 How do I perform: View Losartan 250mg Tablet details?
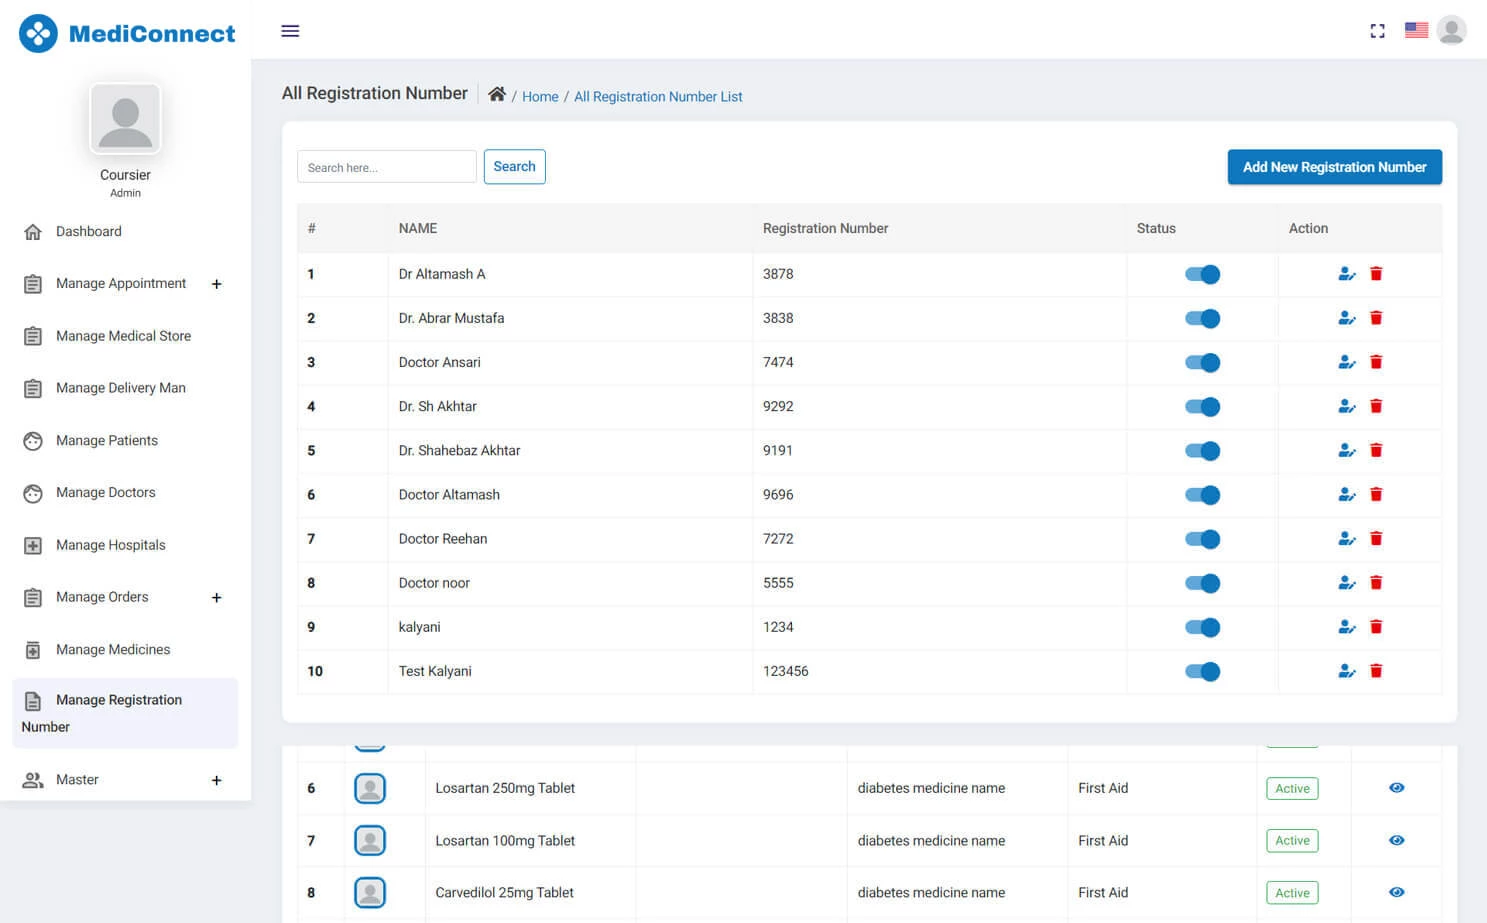(x=1396, y=788)
